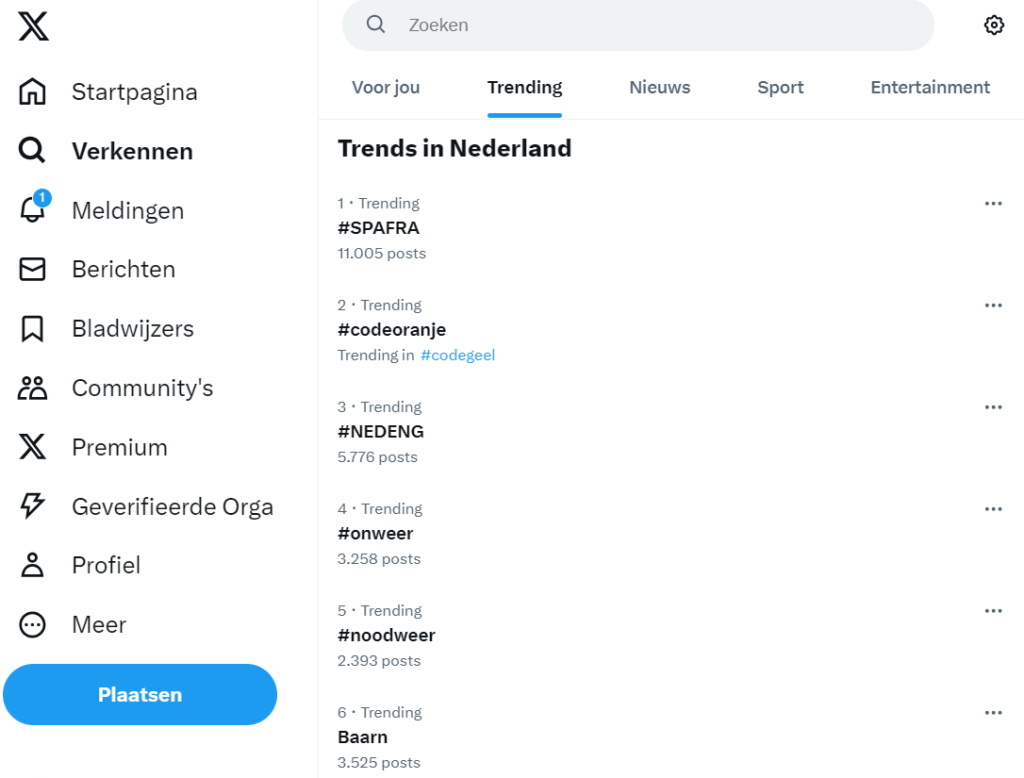The image size is (1024, 778).
Task: Open options menu for Baarn trend
Action: 993,712
